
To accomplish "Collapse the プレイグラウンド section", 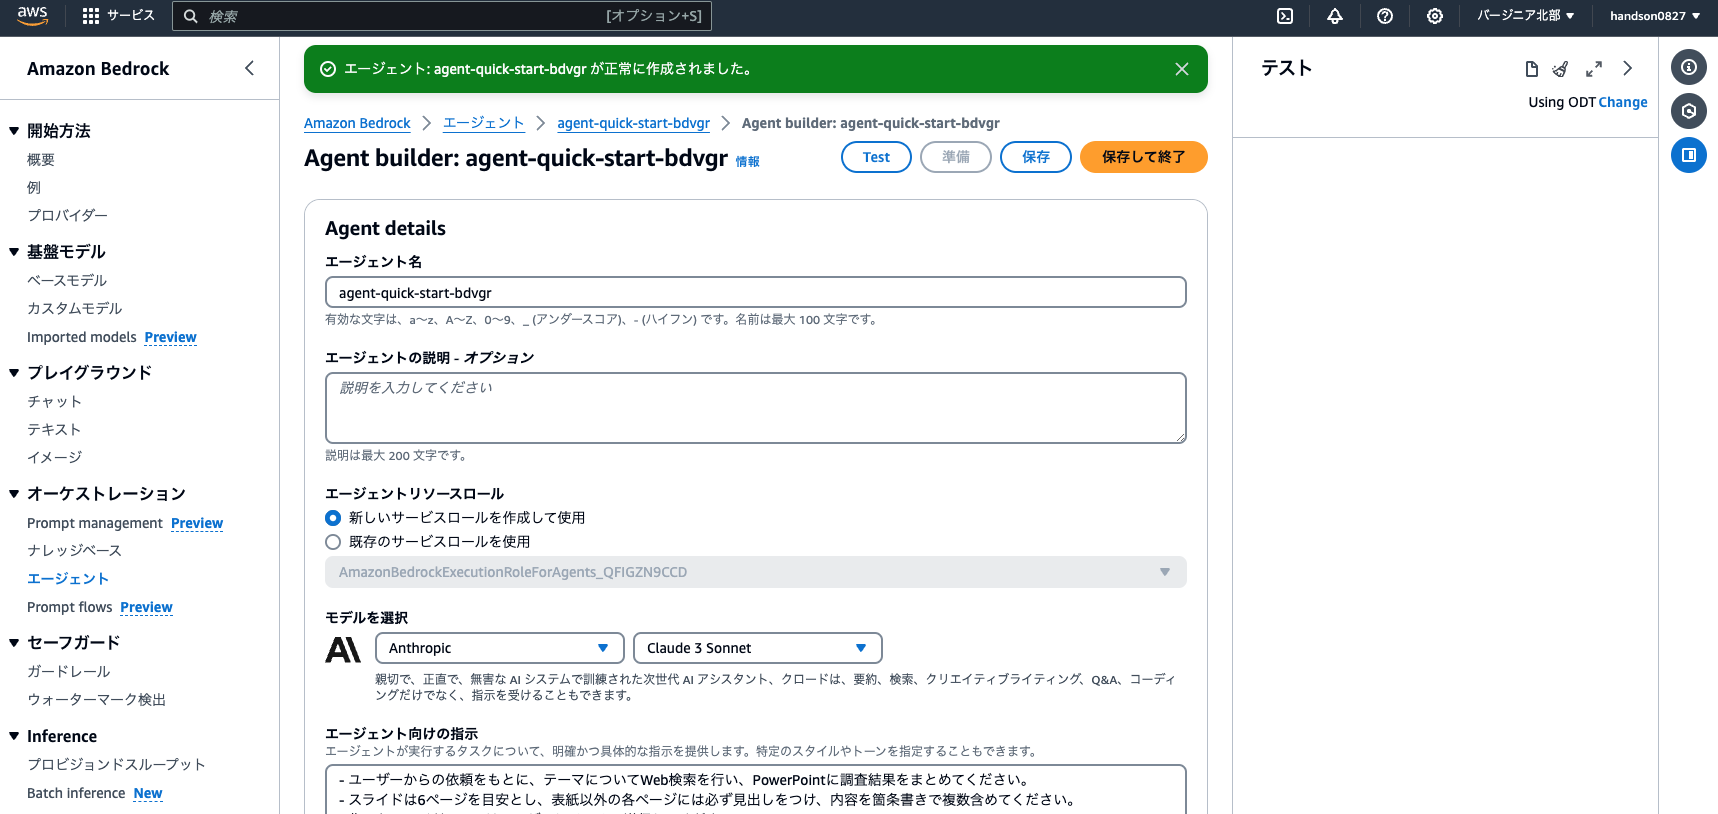I will tap(14, 373).
